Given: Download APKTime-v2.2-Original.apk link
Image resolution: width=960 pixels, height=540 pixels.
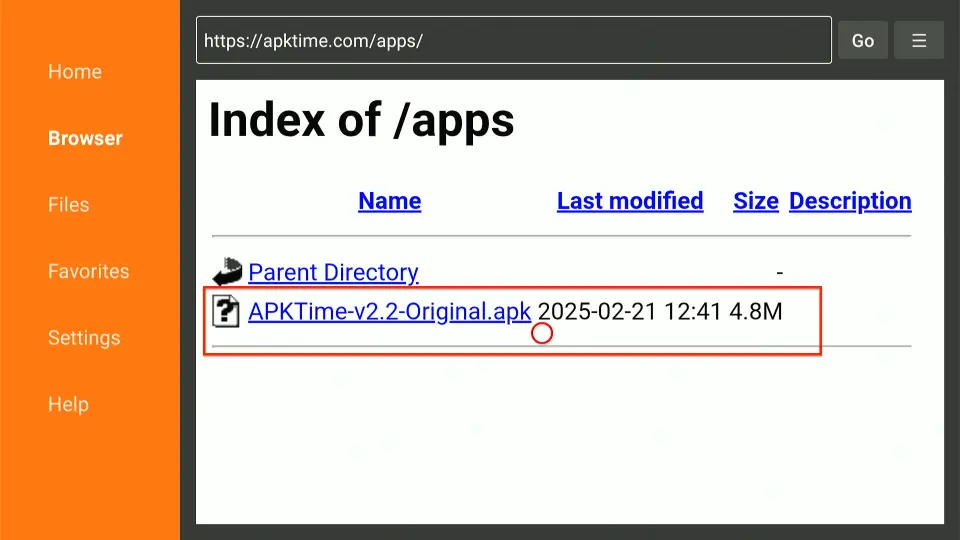Looking at the screenshot, I should click(389, 312).
